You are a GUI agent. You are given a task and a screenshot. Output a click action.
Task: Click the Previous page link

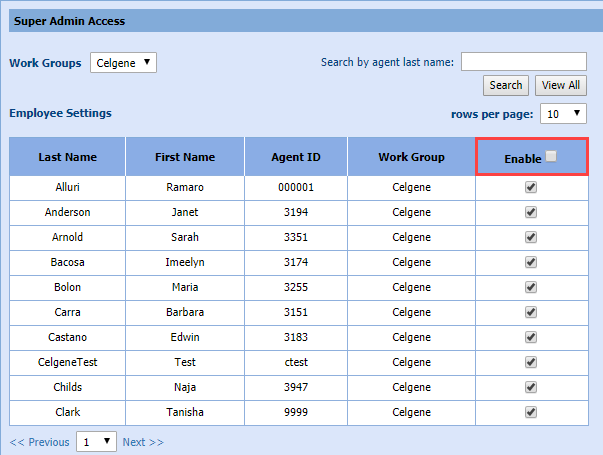click(40, 442)
